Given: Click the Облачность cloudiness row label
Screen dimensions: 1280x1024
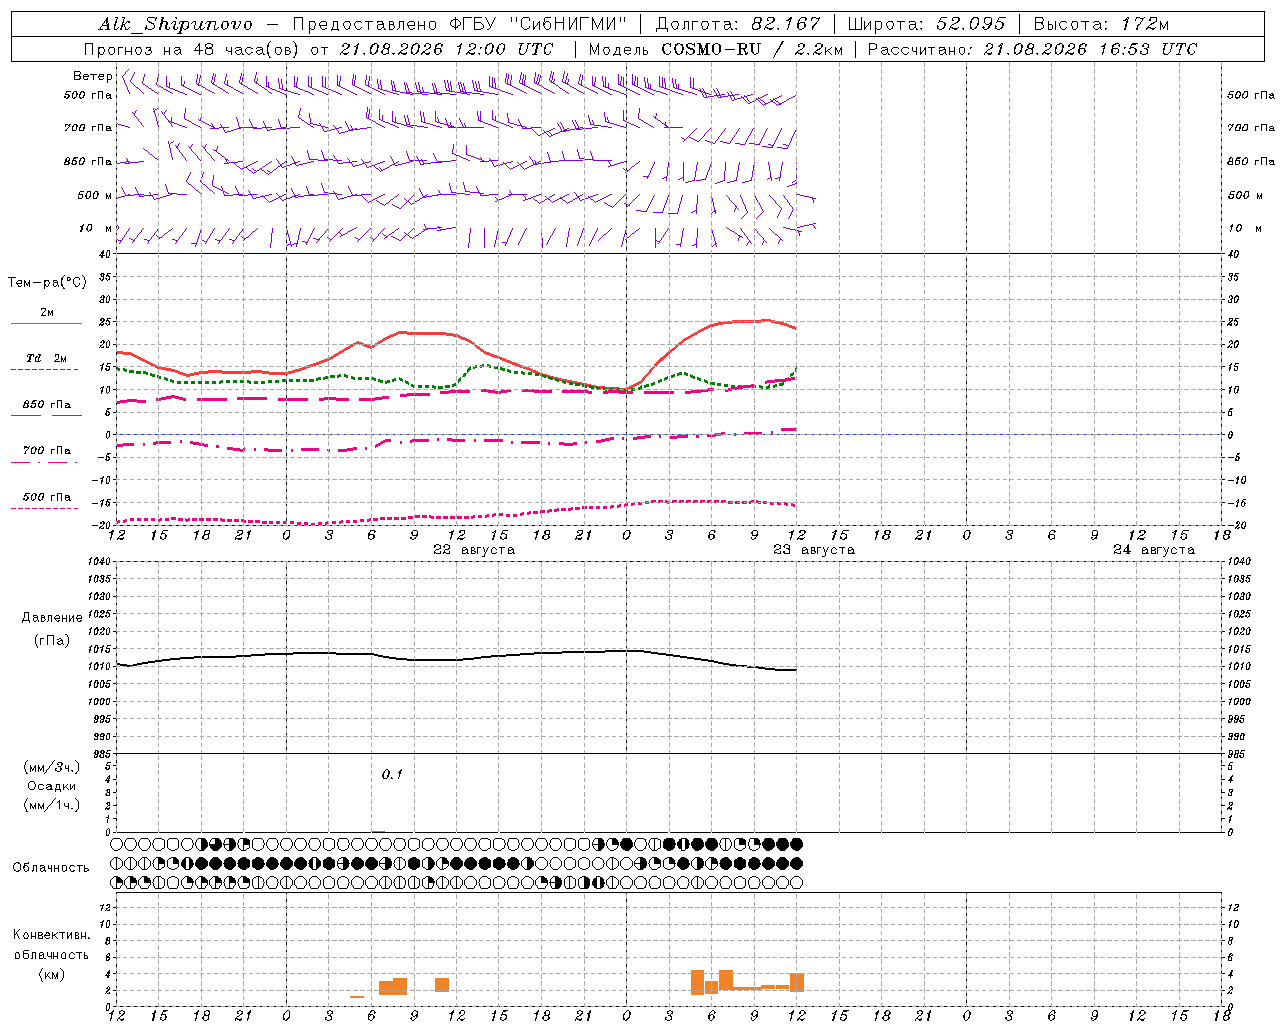Looking at the screenshot, I should pyautogui.click(x=51, y=867).
